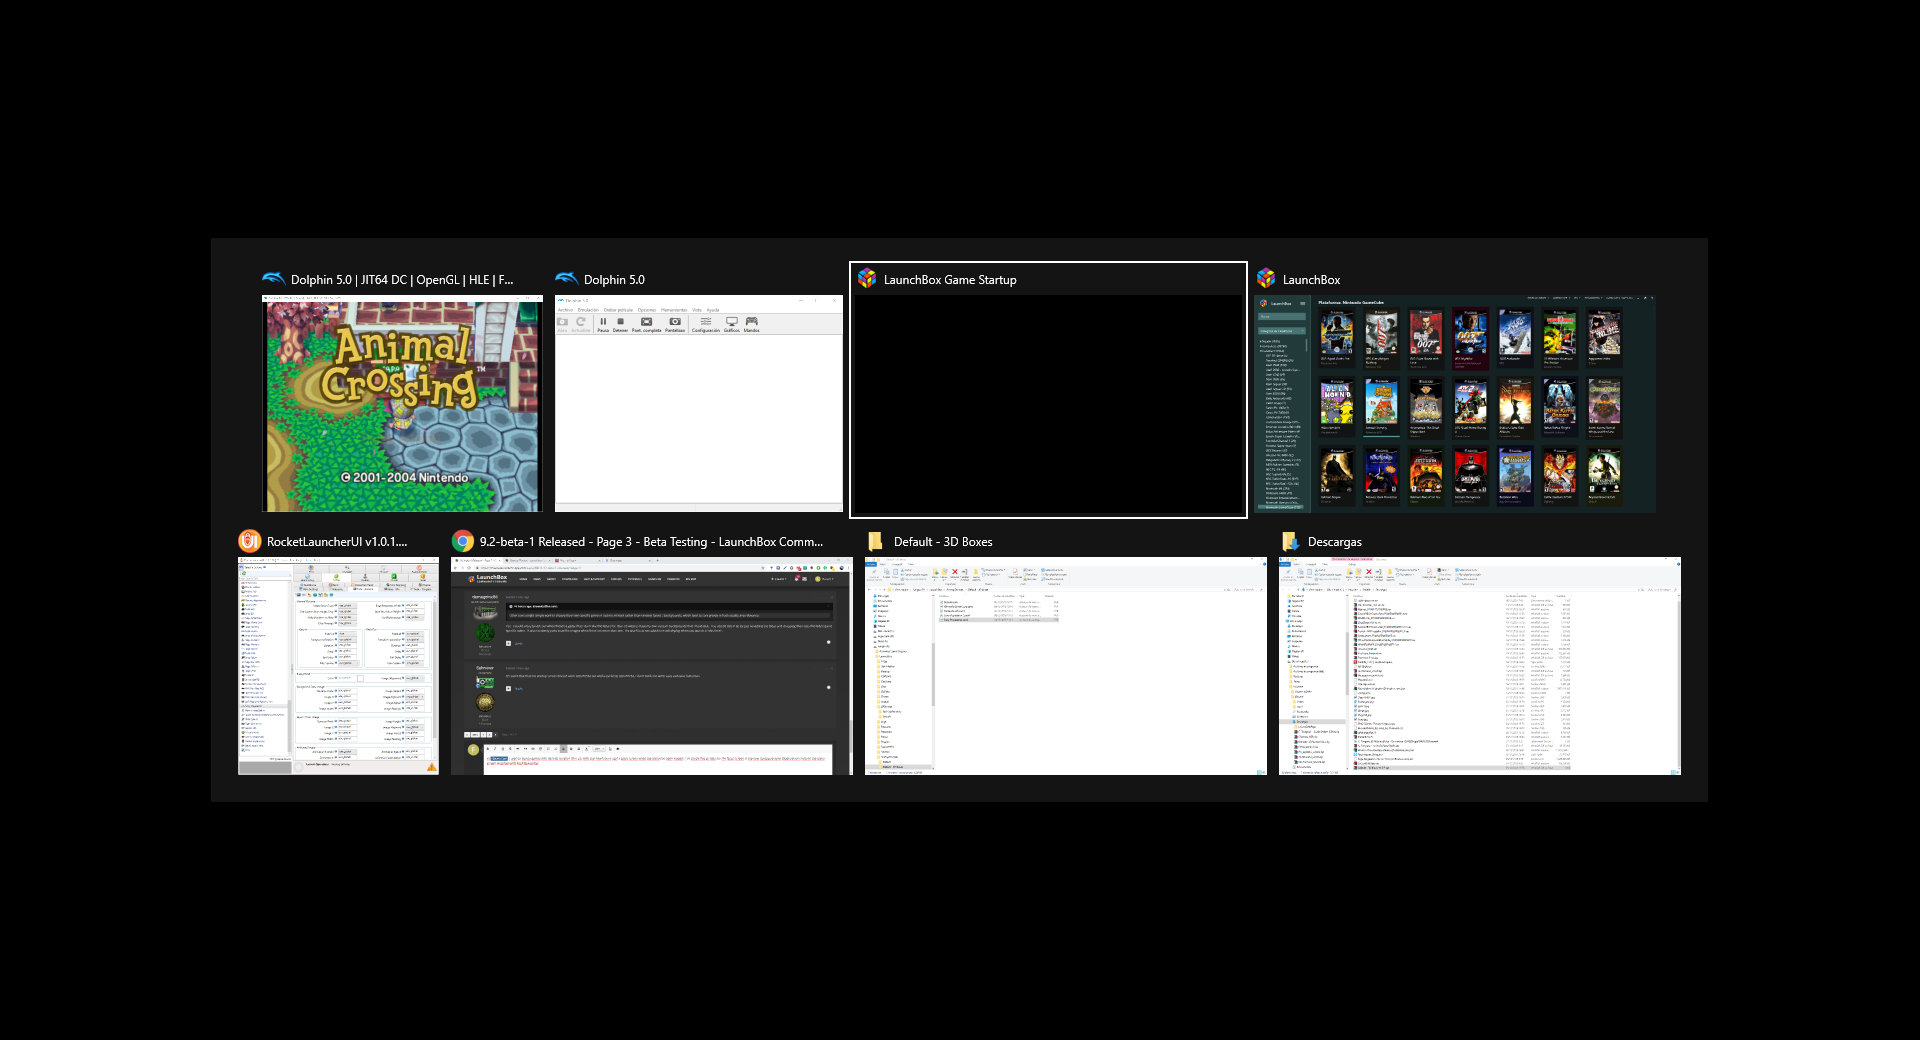Viewport: 1920px width, 1040px height.
Task: Click the RocketLauncherUI orange rocket icon
Action: (249, 541)
